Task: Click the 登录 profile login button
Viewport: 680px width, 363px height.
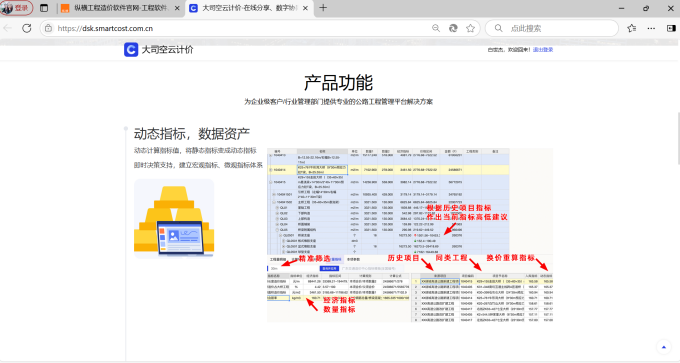Action: (16, 8)
